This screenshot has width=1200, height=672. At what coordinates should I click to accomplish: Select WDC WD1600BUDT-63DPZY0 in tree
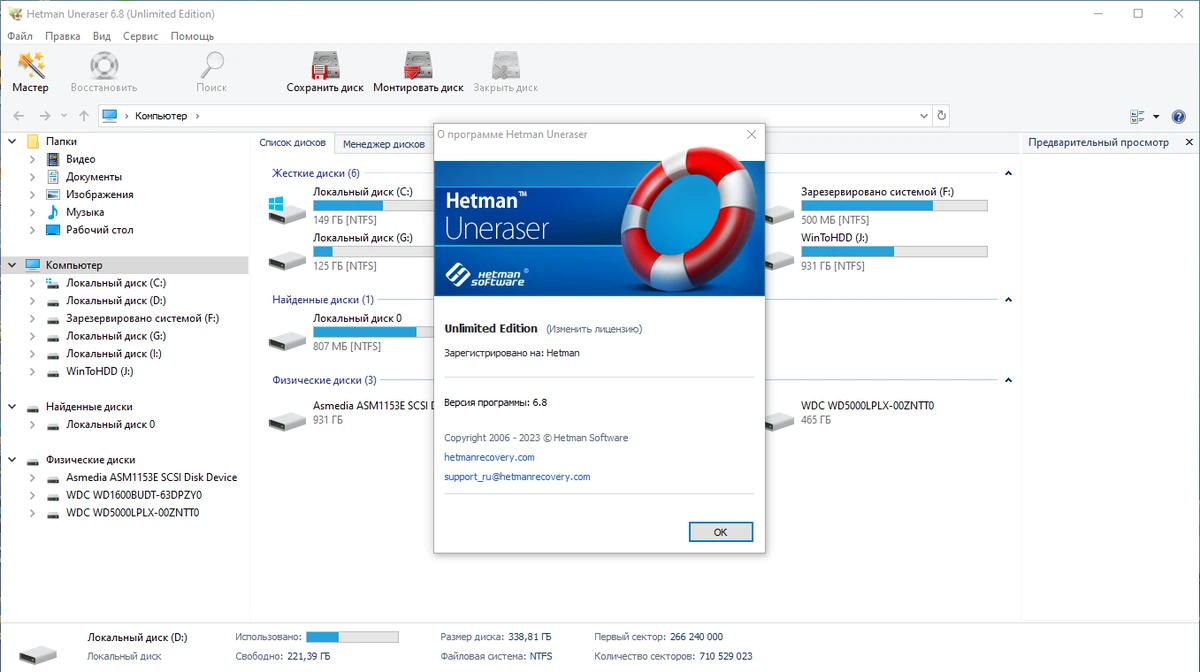[x=134, y=495]
